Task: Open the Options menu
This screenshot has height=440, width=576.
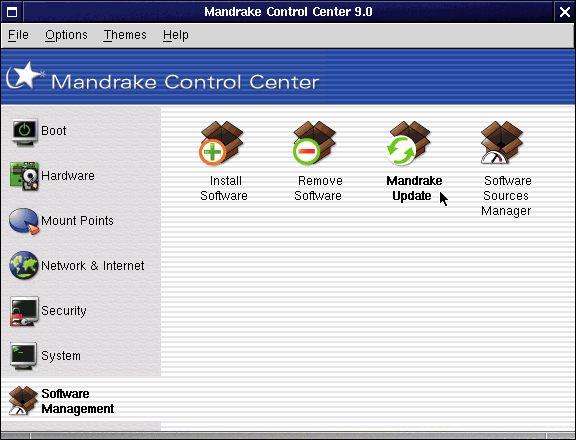Action: pos(66,35)
